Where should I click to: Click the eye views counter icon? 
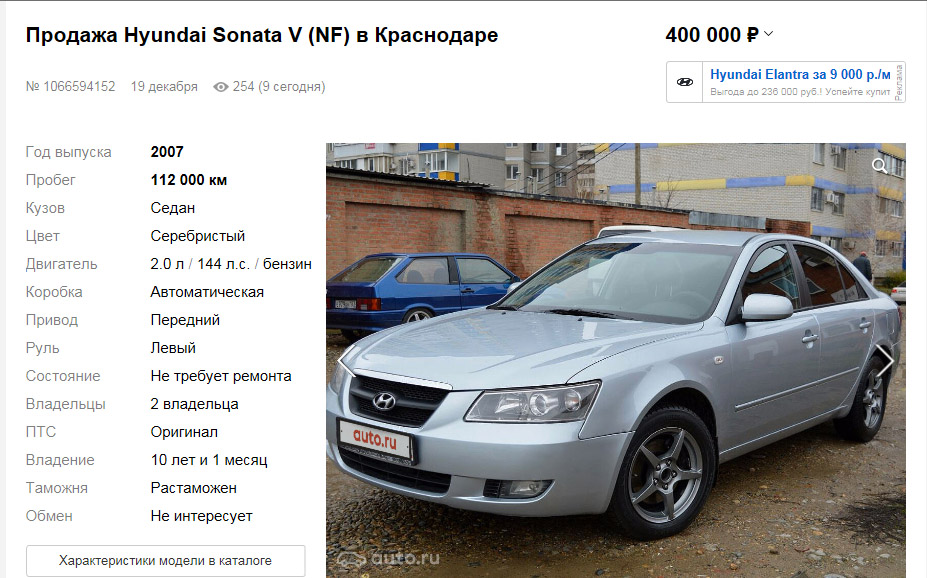click(x=221, y=87)
